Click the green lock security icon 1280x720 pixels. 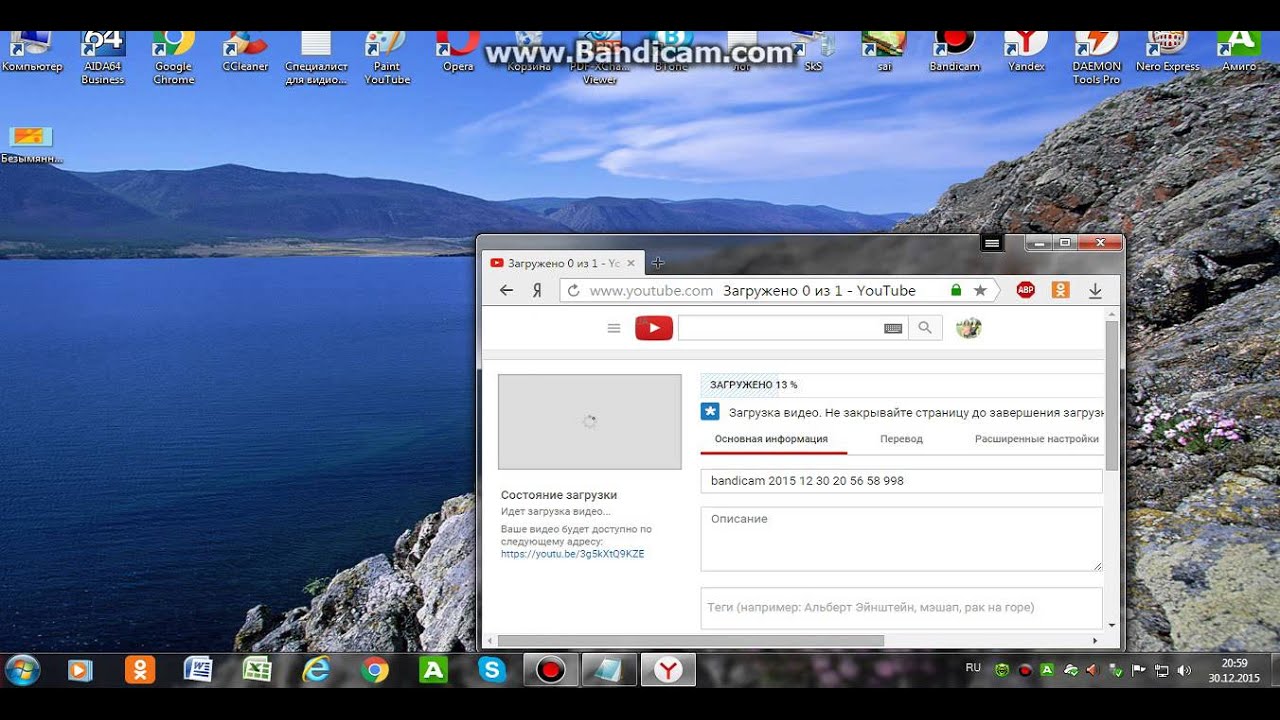[956, 290]
